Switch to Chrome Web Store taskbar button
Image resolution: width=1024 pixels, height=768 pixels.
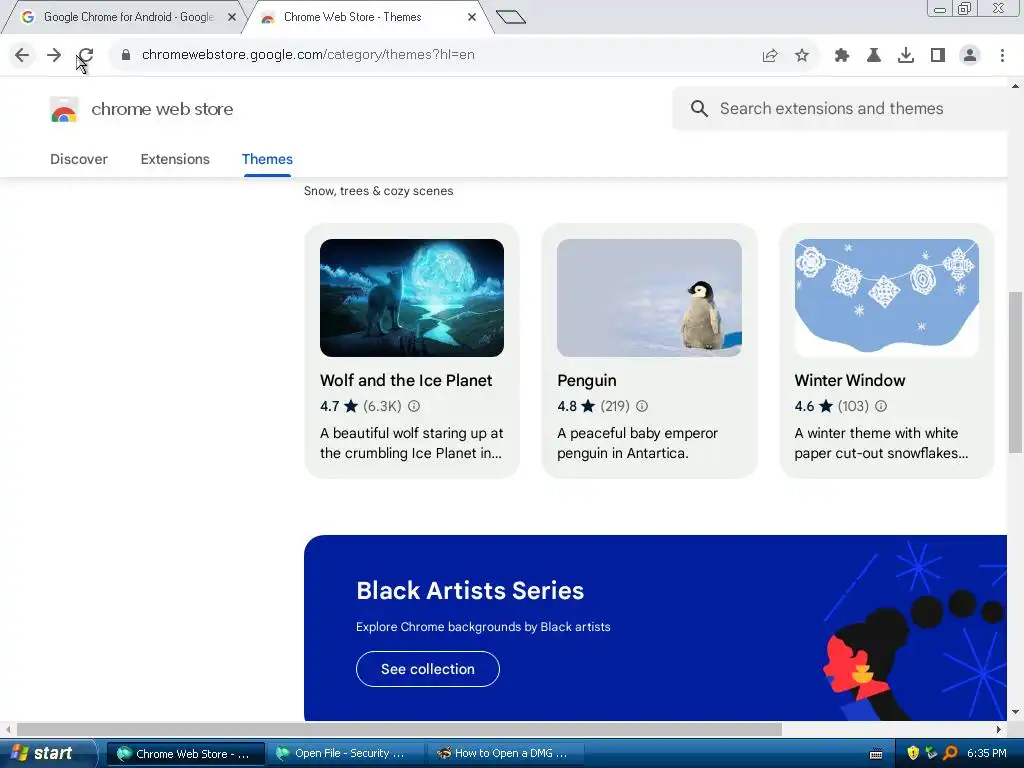point(185,754)
